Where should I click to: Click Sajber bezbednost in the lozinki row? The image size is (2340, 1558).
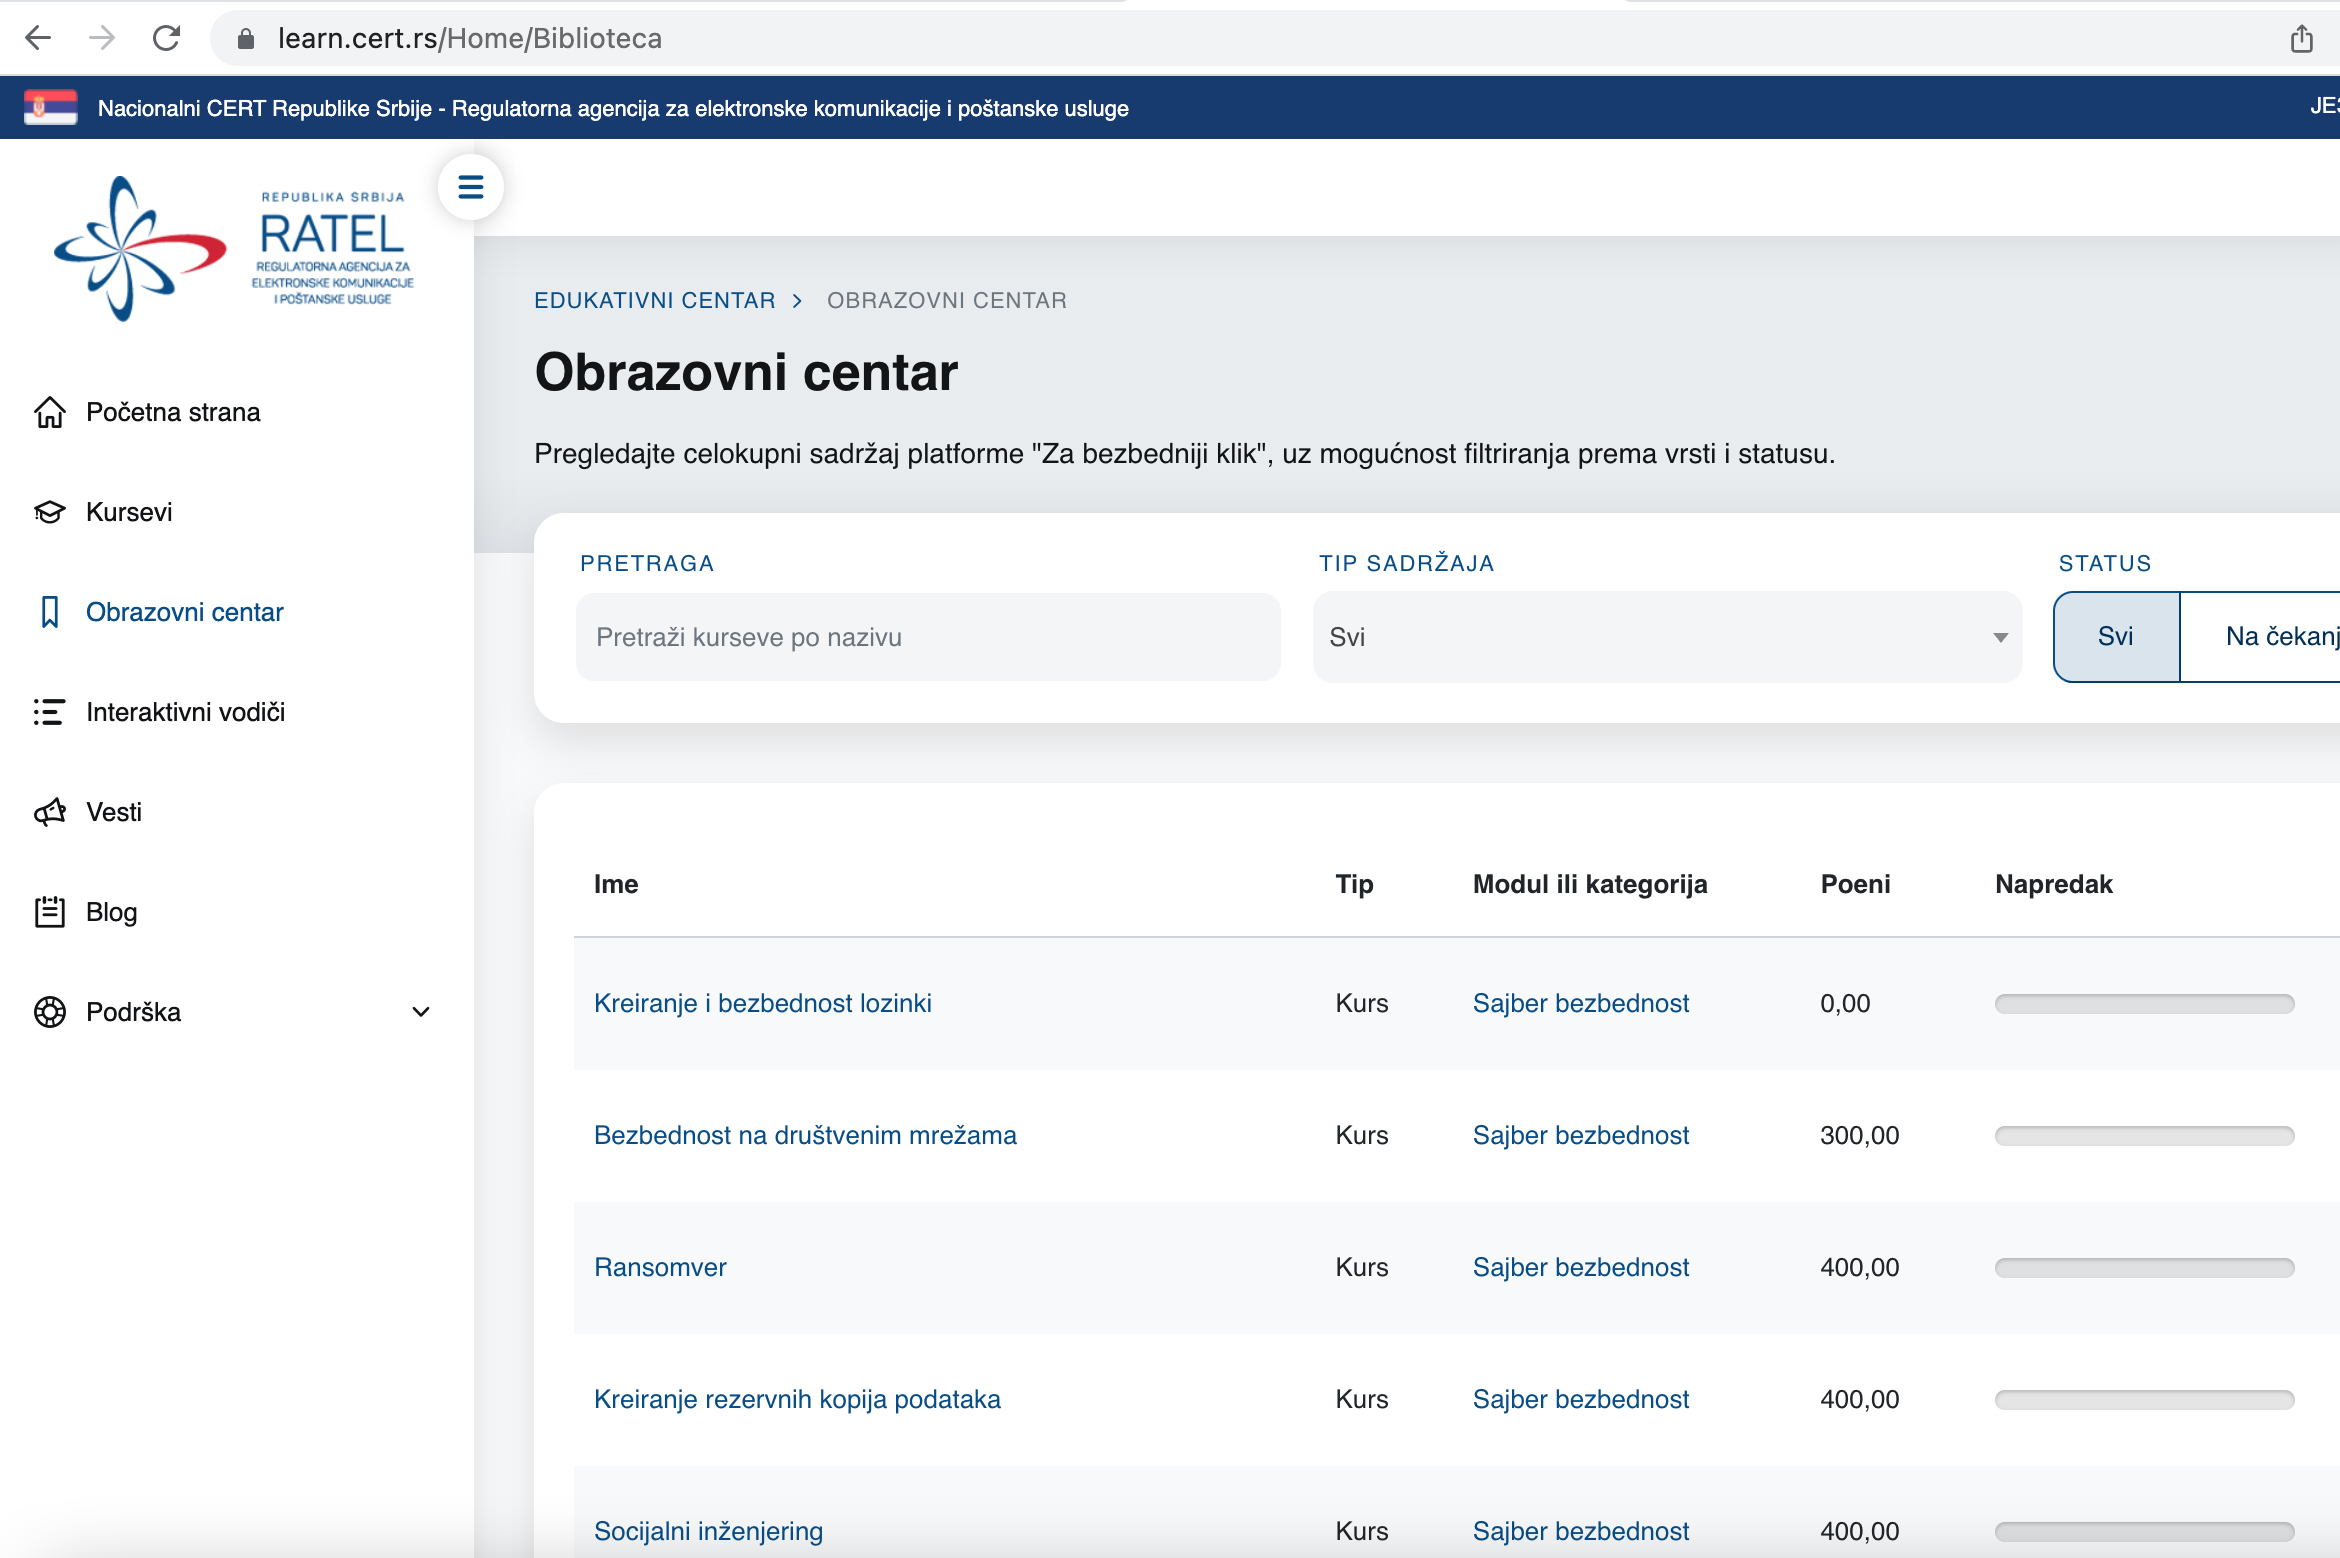[1581, 1003]
